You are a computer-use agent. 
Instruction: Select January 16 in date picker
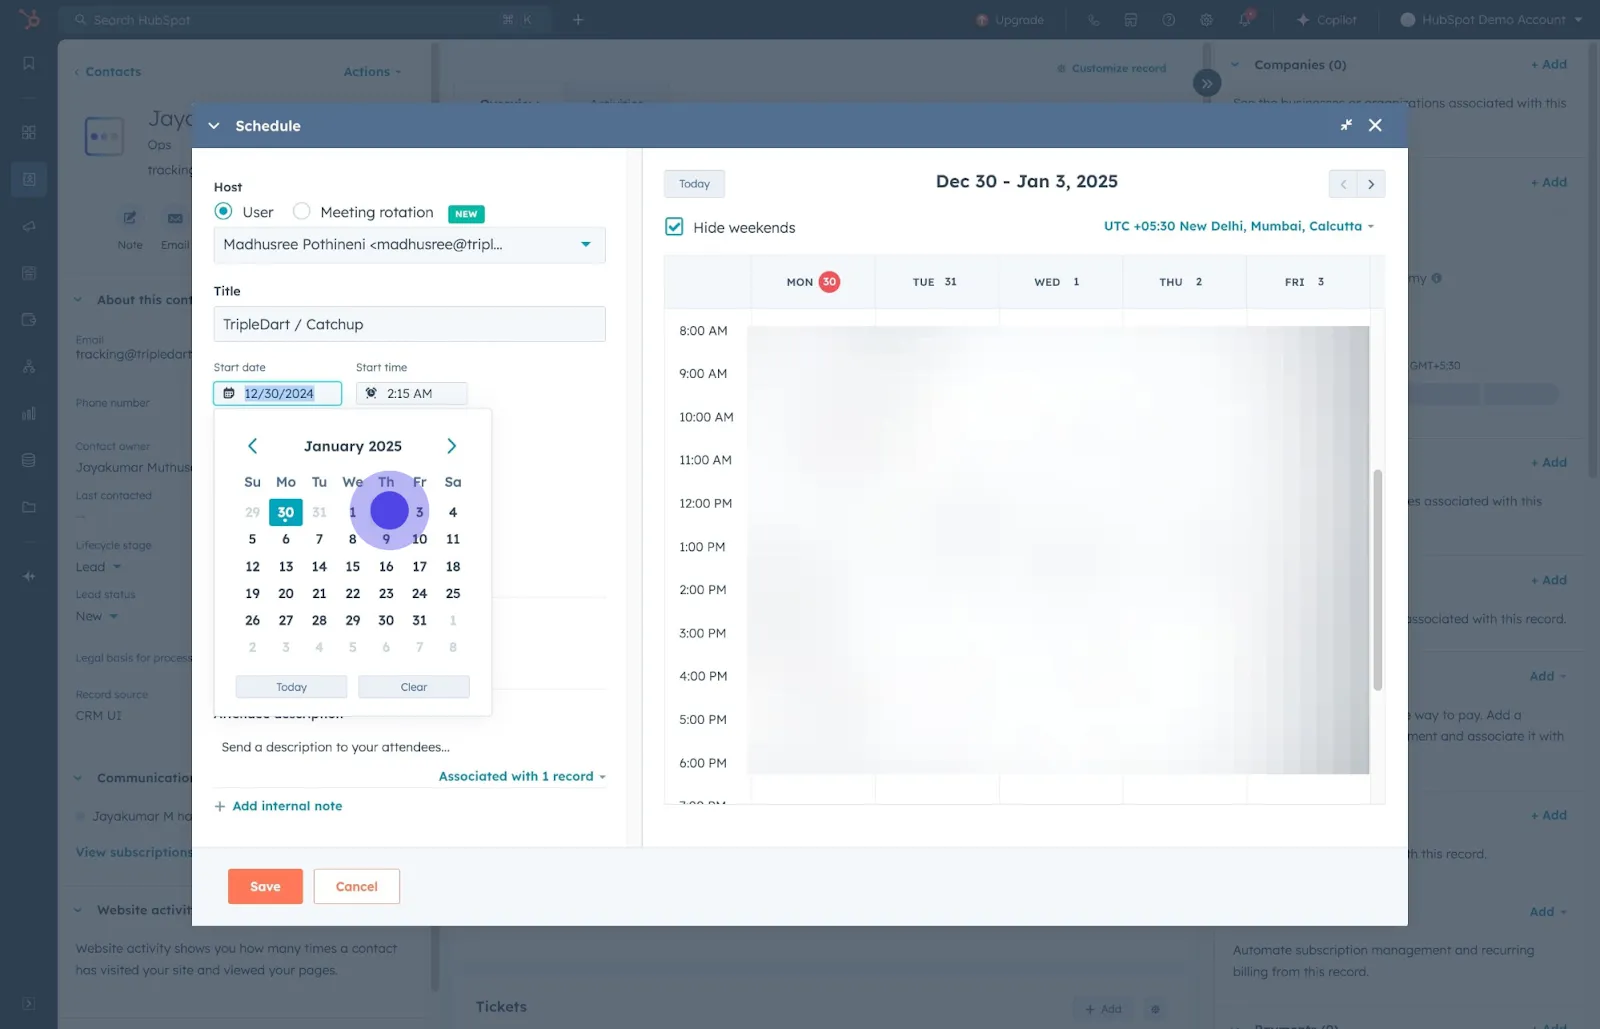(386, 566)
